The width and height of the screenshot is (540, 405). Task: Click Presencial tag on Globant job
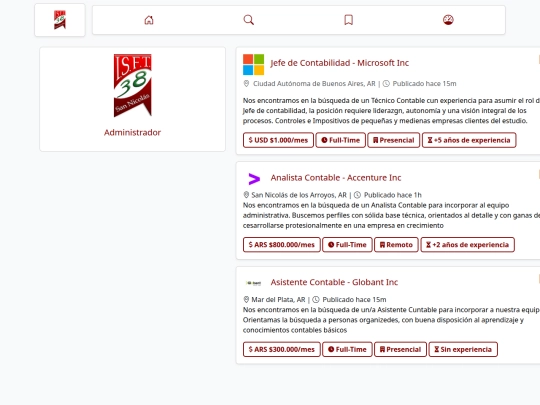pyautogui.click(x=401, y=349)
